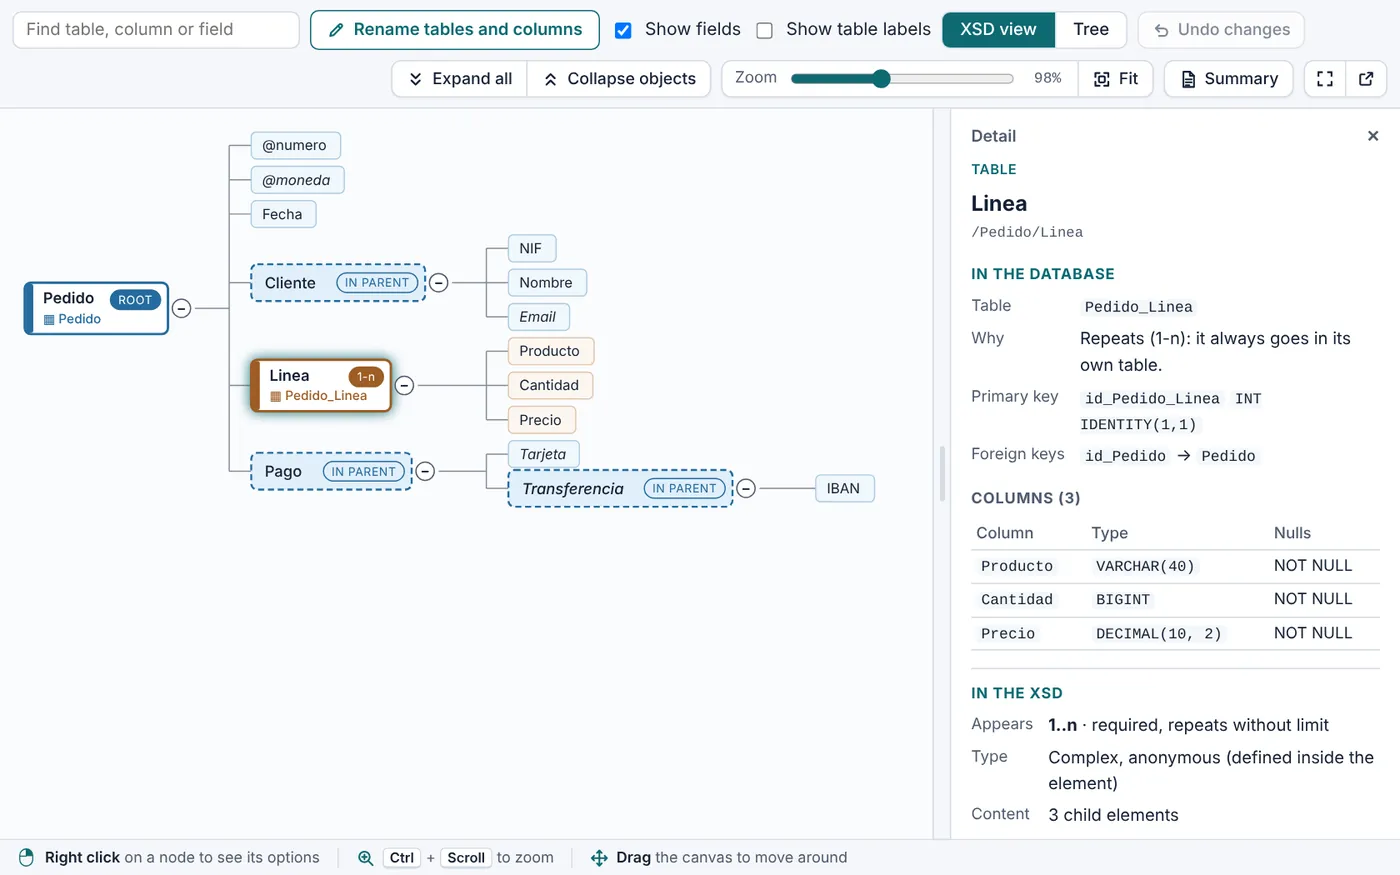Viewport: 1400px width, 875px height.
Task: Click the 1-n badge on Linea
Action: click(x=366, y=377)
